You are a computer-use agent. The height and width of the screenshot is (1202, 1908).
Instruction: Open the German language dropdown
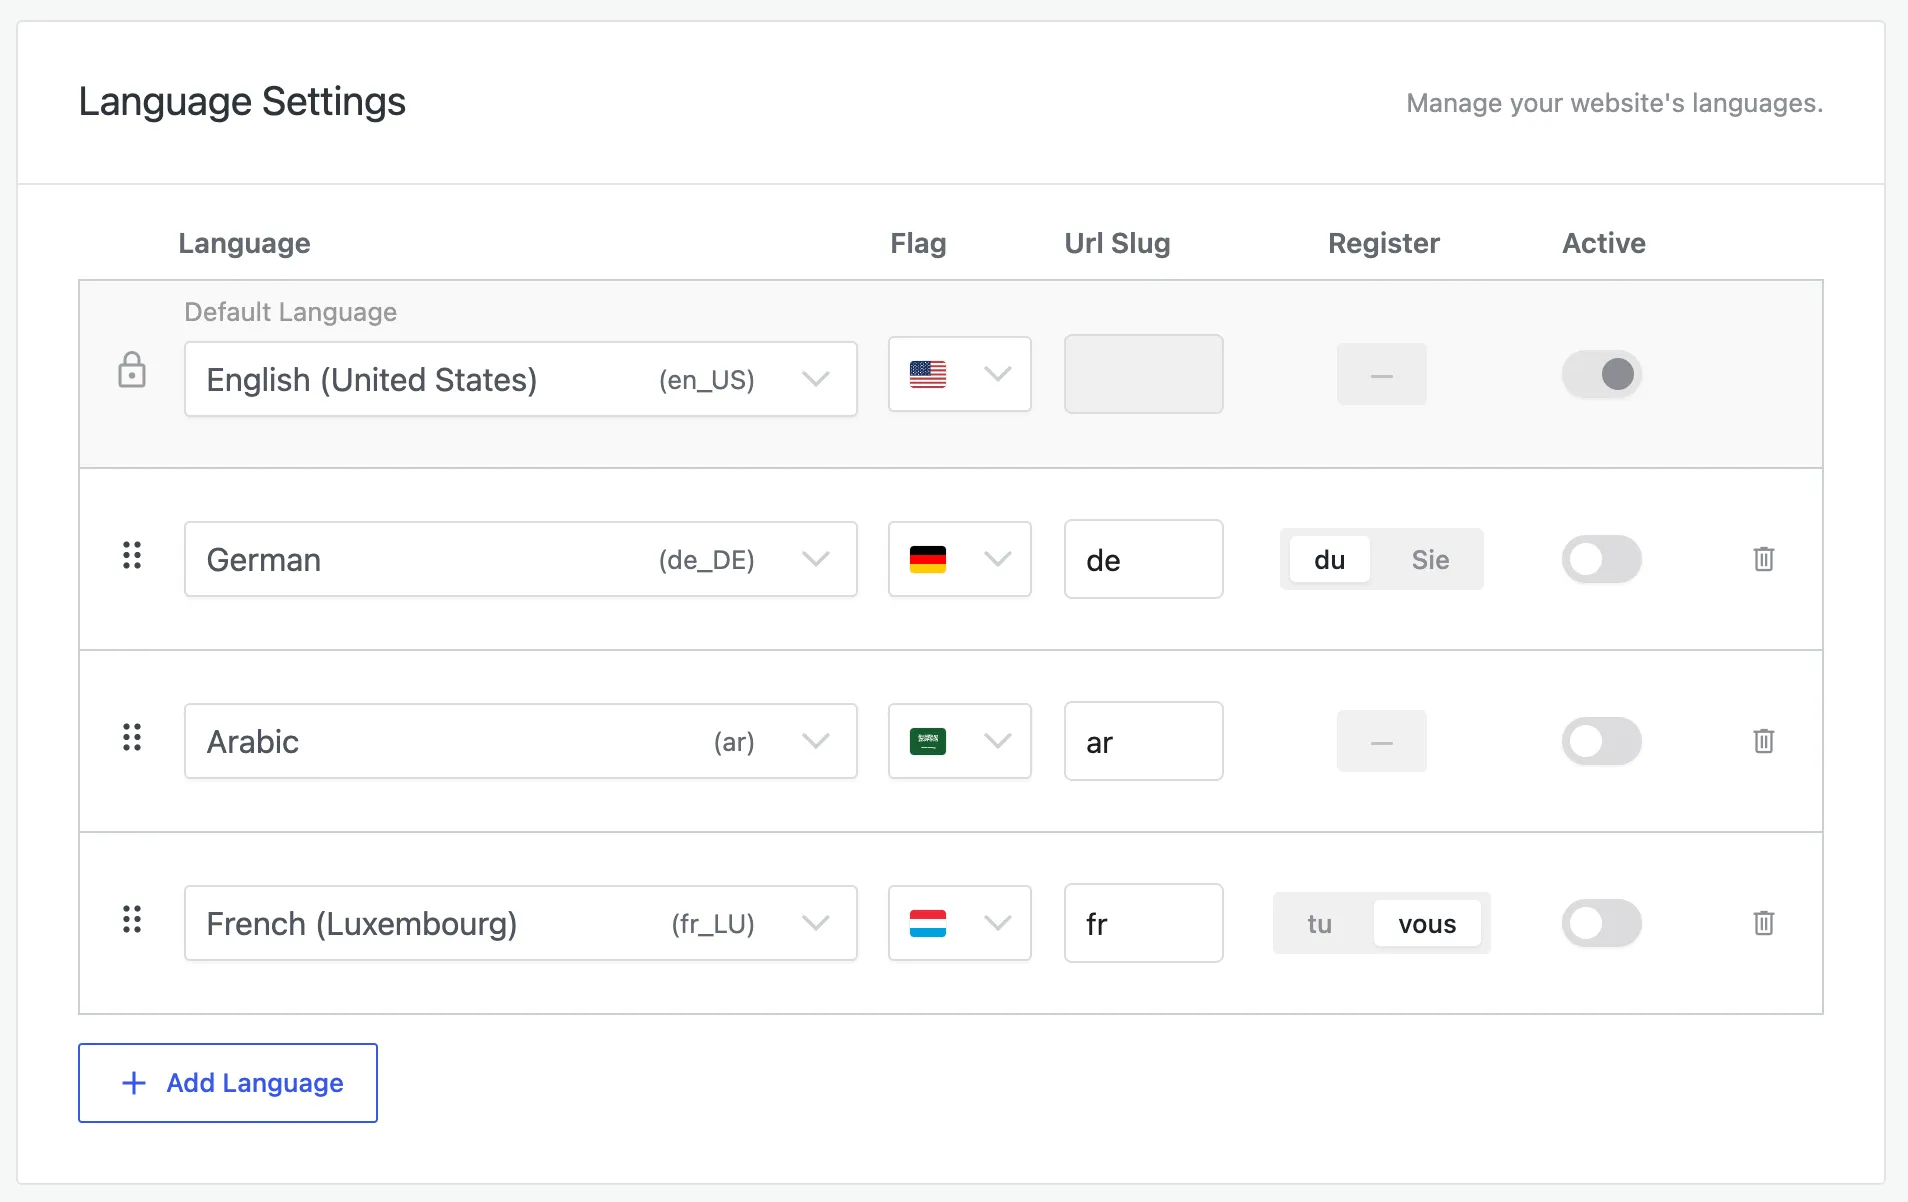tap(520, 559)
